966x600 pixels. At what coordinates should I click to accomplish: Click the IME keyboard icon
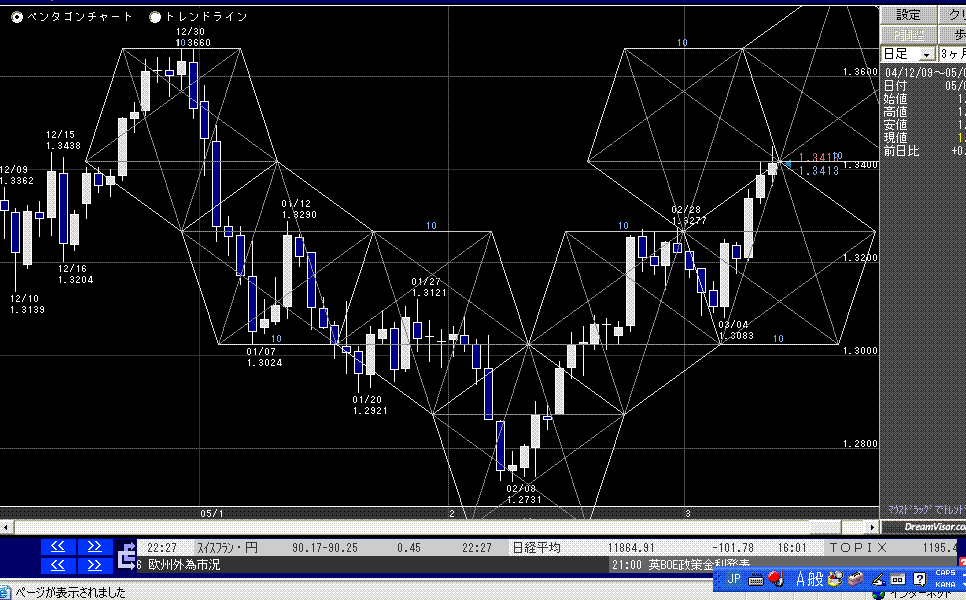pyautogui.click(x=756, y=579)
